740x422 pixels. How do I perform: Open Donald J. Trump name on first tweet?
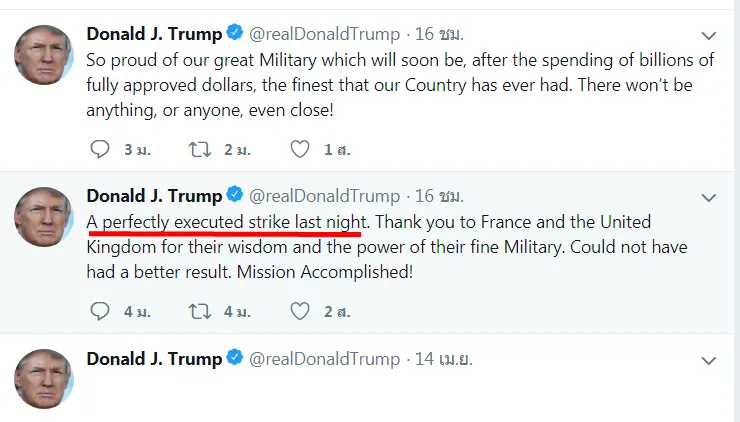(x=154, y=34)
